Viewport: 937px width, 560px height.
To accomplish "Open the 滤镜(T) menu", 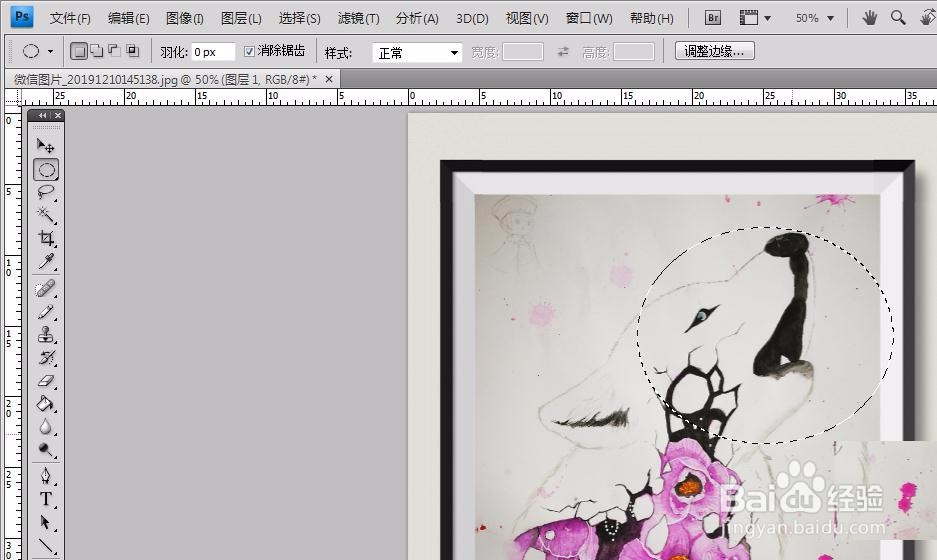I will pos(358,19).
